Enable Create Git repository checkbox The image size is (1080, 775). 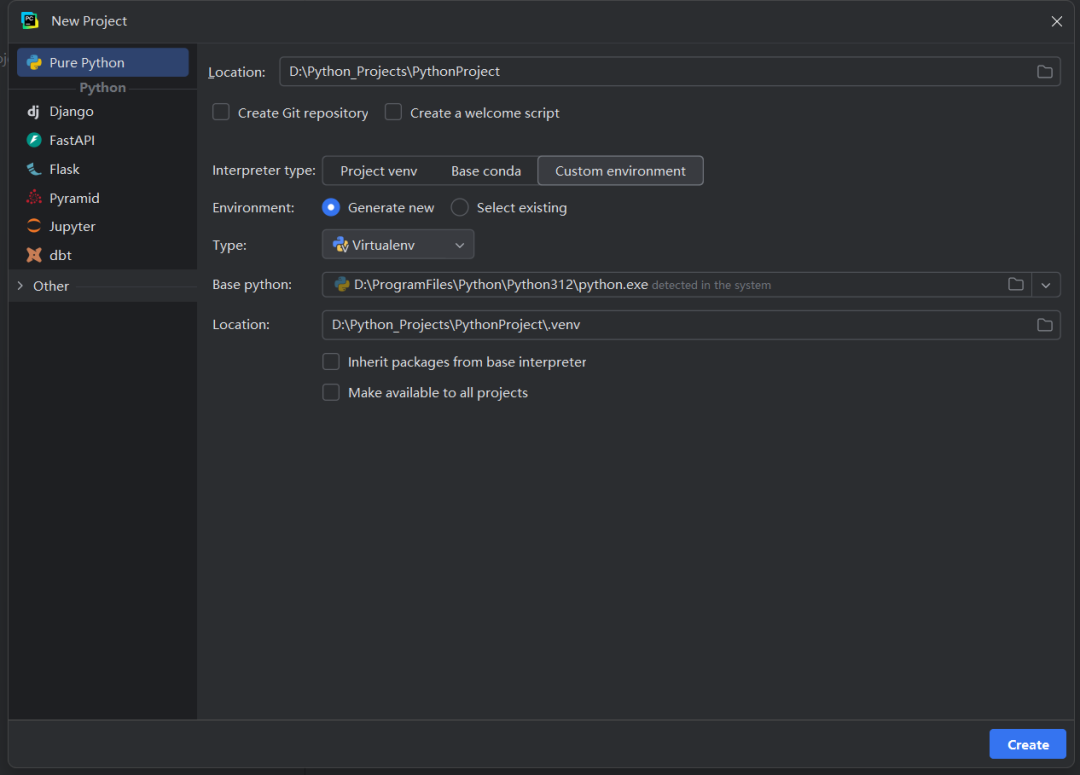coord(221,112)
